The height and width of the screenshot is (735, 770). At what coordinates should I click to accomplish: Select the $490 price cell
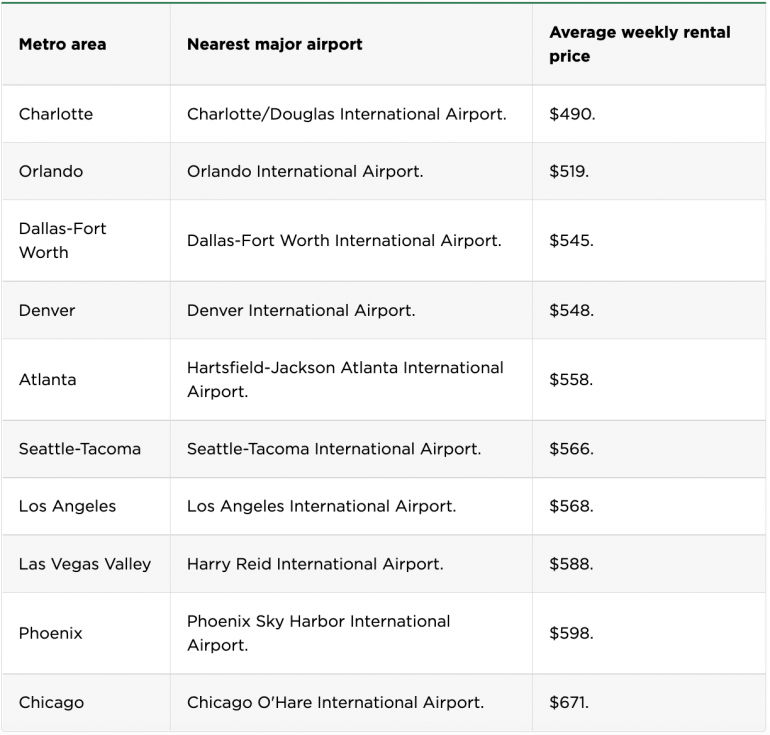[x=572, y=114]
